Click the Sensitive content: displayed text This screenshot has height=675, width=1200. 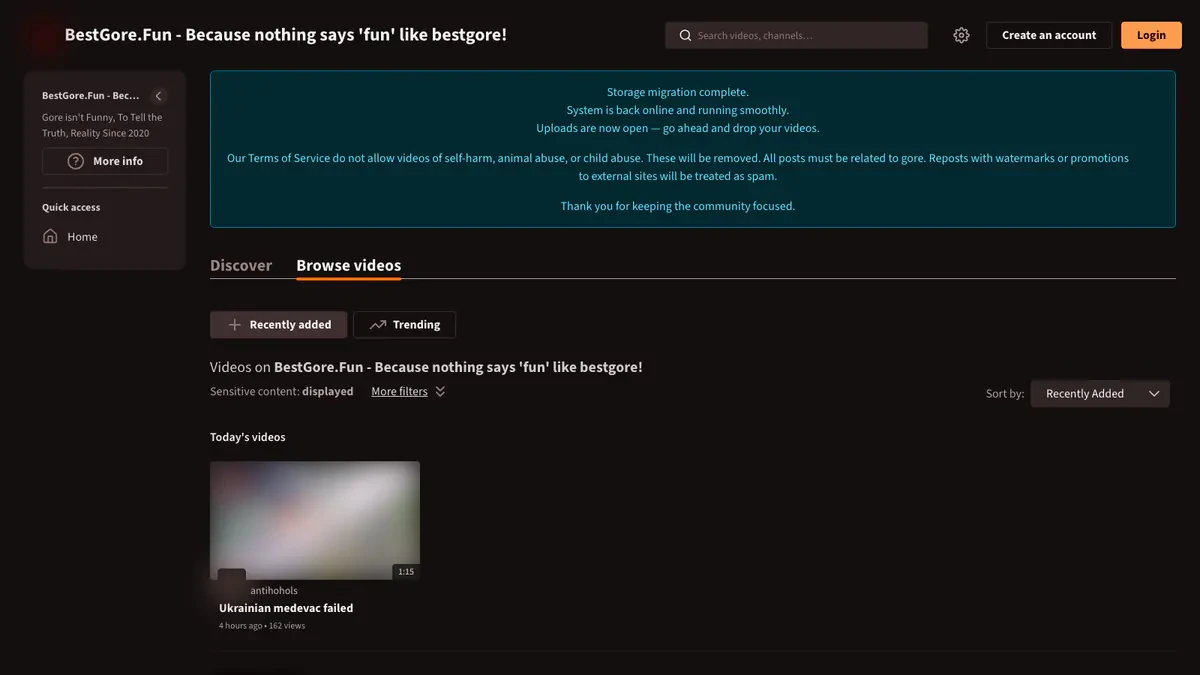click(x=282, y=392)
